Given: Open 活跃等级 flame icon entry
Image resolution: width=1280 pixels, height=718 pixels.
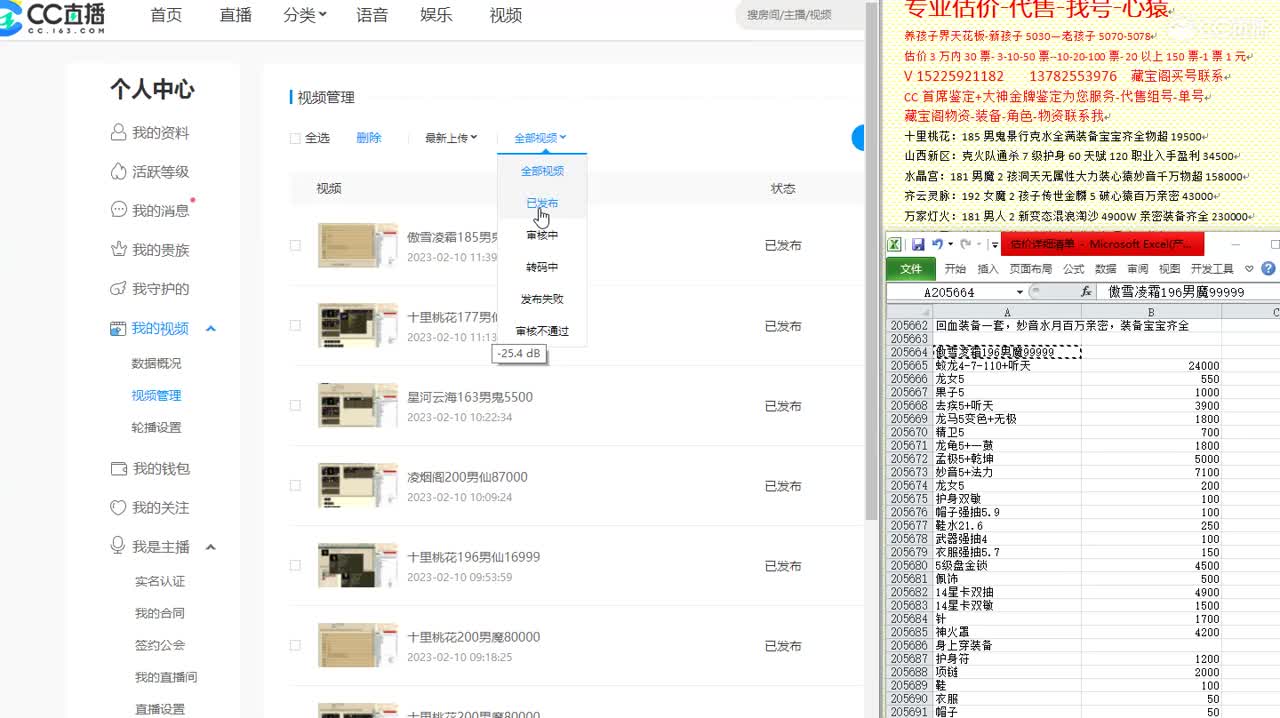Looking at the screenshot, I should [119, 171].
